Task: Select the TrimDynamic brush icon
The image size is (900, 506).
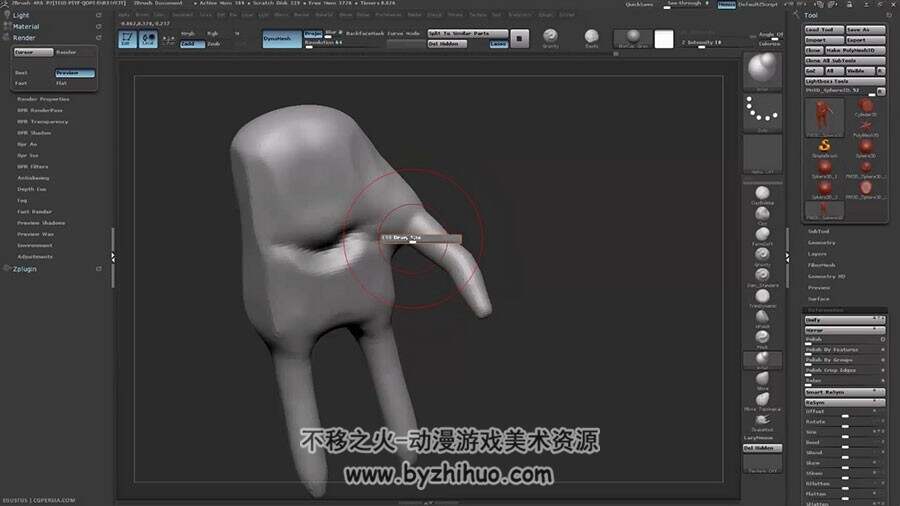Action: coord(762,296)
